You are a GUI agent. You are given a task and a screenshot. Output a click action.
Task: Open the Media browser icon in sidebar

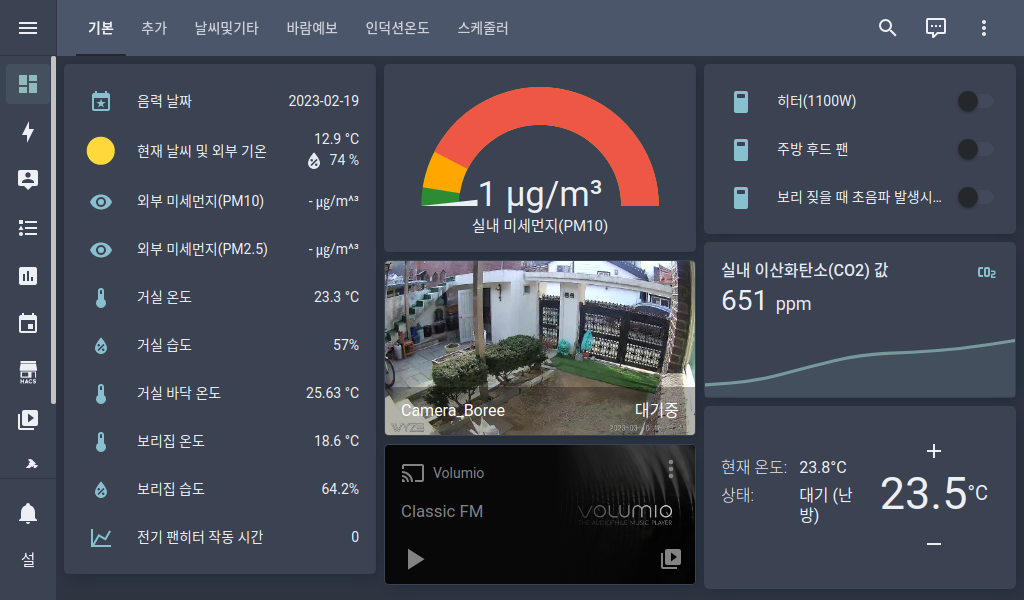tap(27, 420)
